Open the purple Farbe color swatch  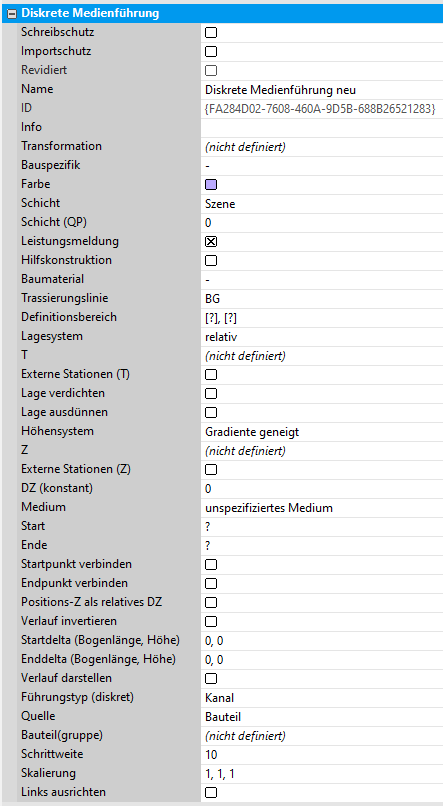coord(211,185)
